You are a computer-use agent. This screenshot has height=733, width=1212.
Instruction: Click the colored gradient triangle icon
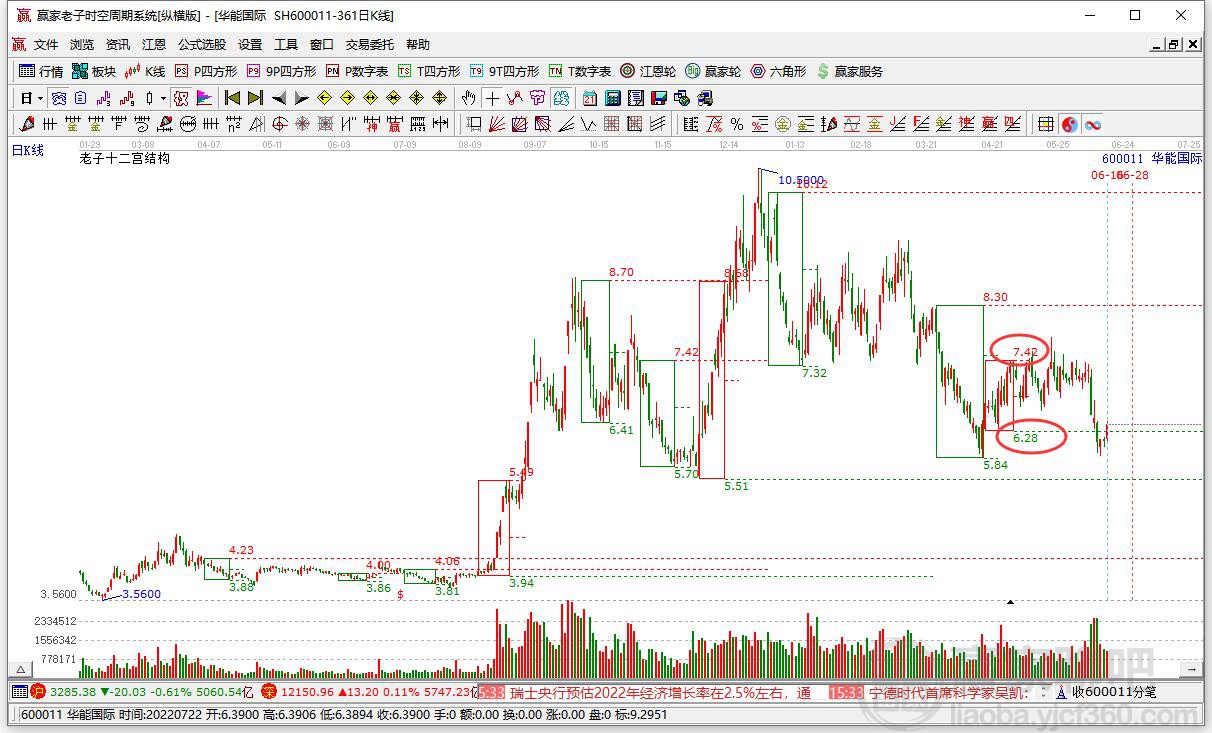point(203,98)
